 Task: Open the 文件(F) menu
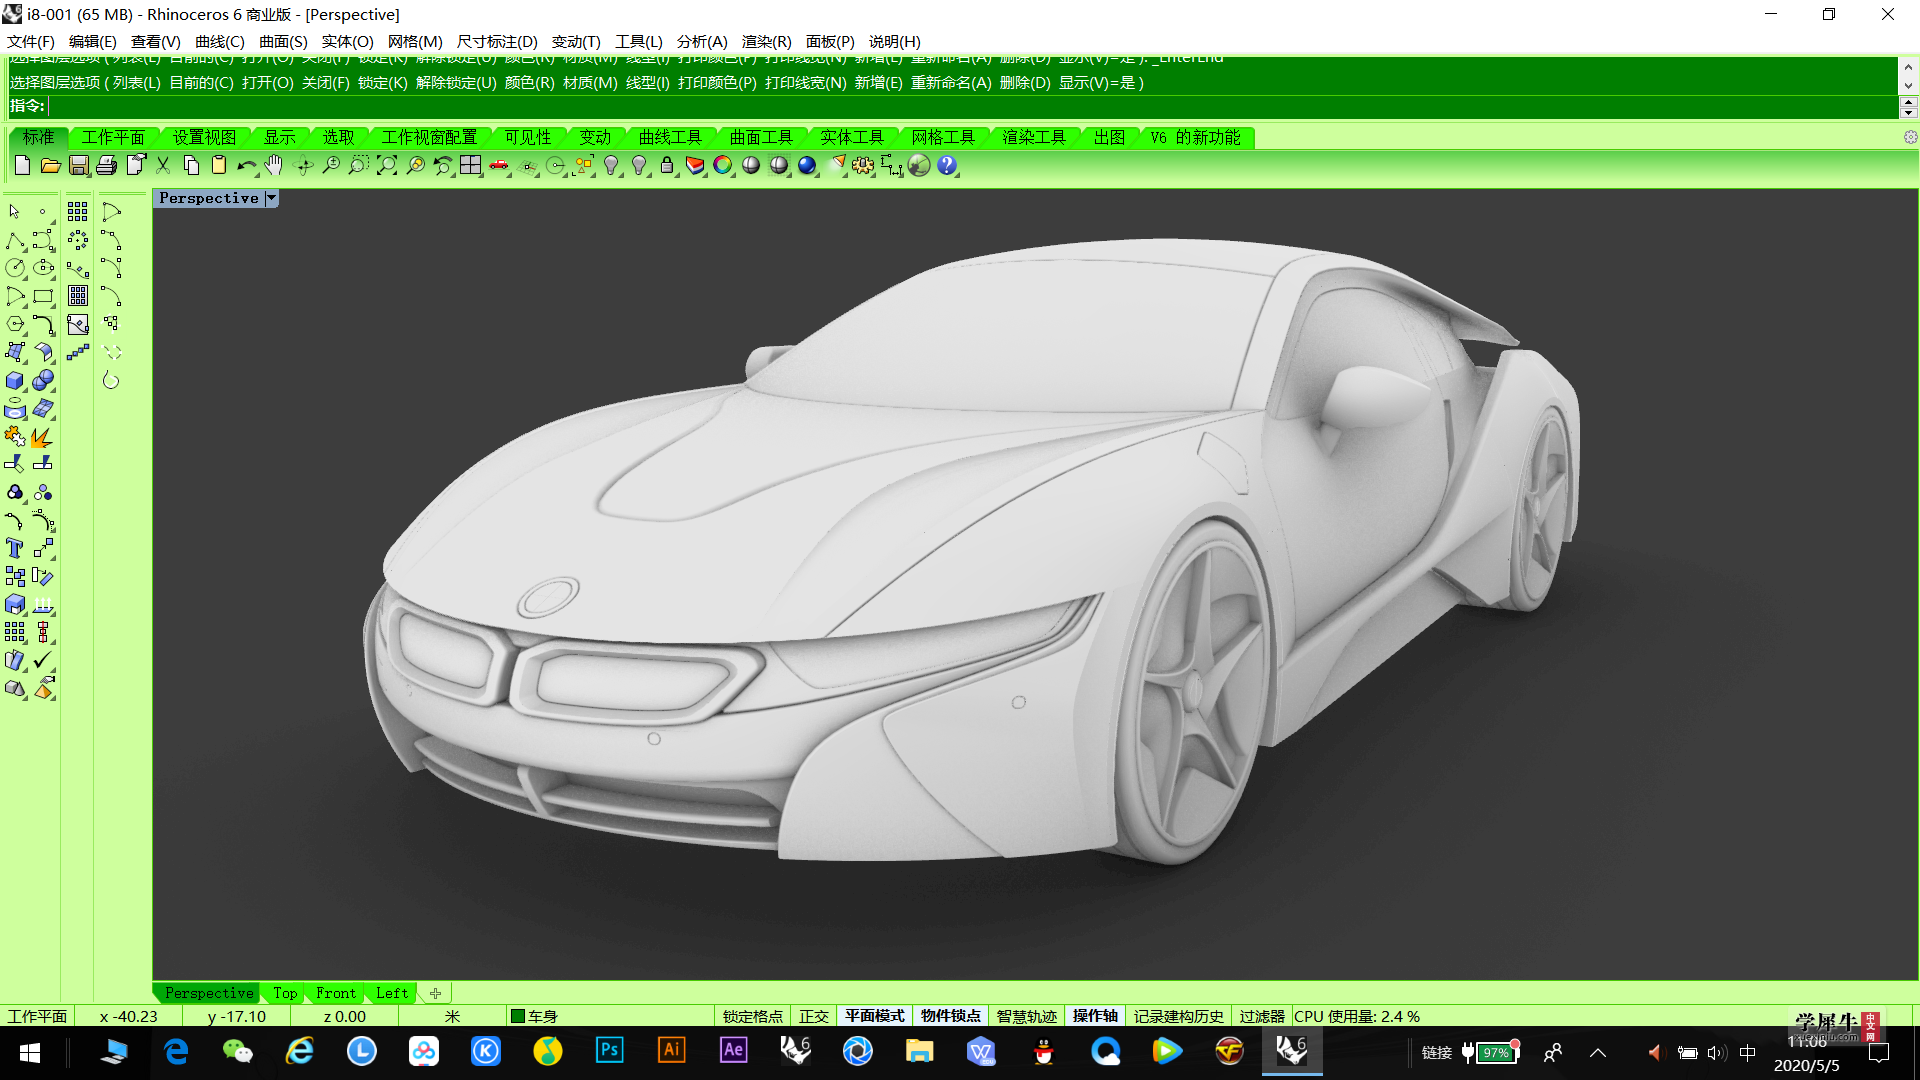point(31,41)
